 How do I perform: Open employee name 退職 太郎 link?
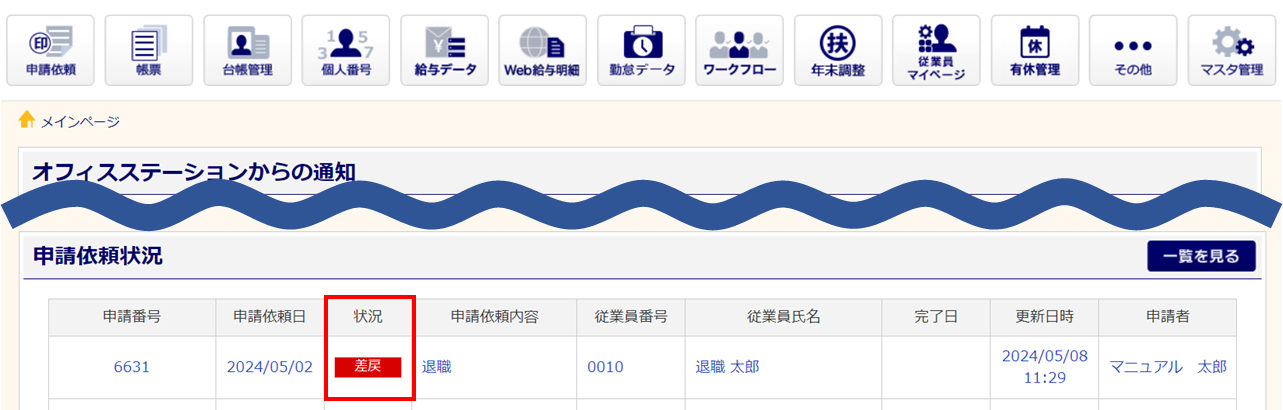[x=726, y=367]
